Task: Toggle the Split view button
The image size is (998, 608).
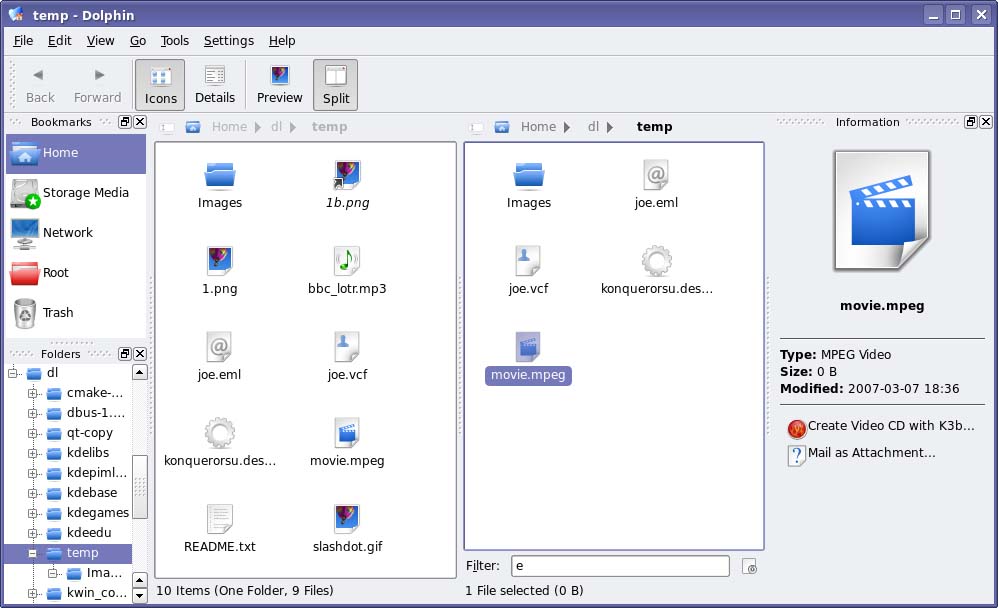Action: (336, 85)
